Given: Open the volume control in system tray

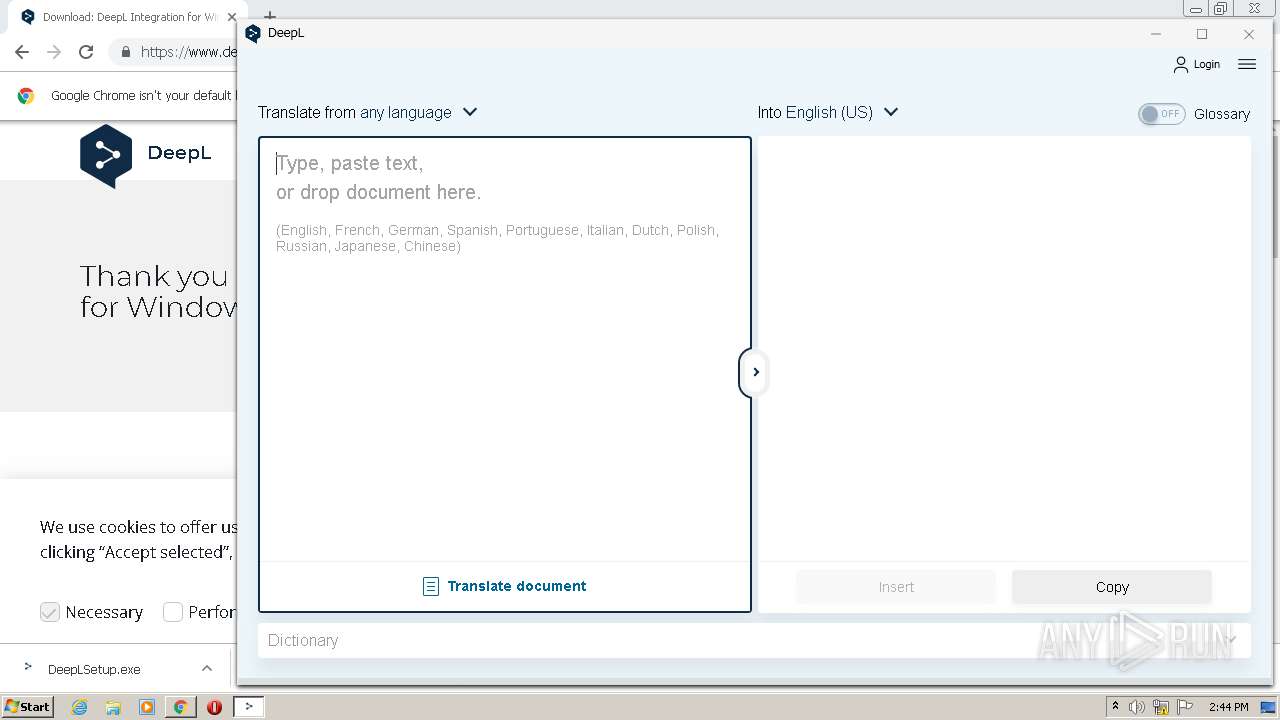Looking at the screenshot, I should (1137, 707).
